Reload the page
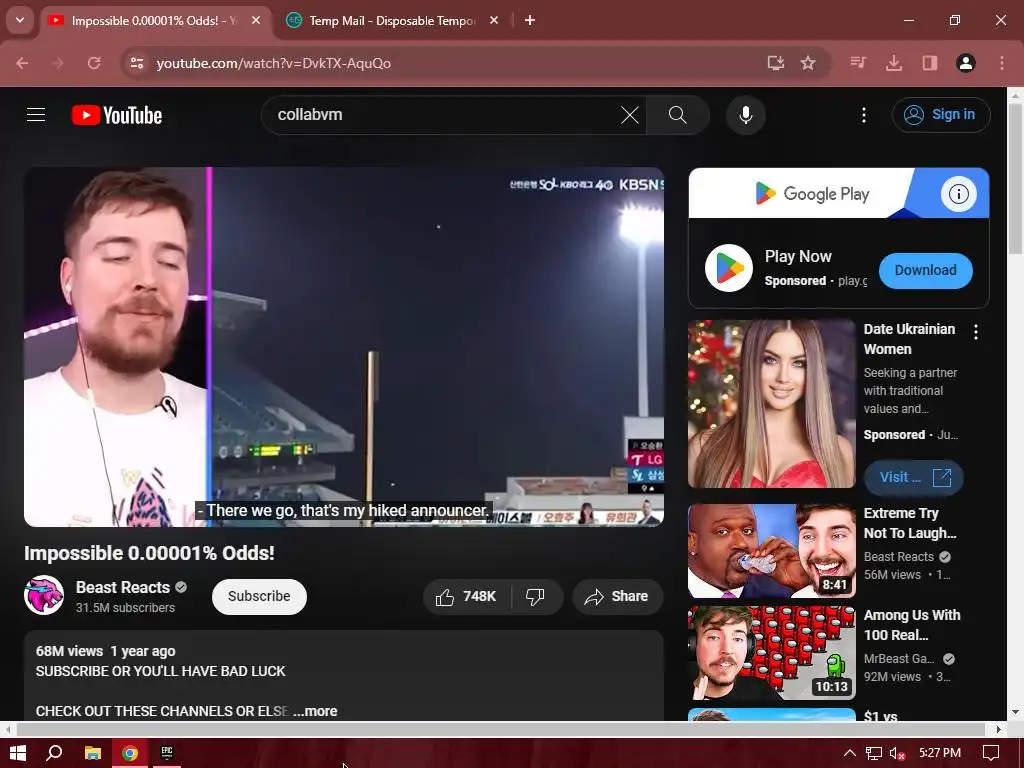 [94, 63]
